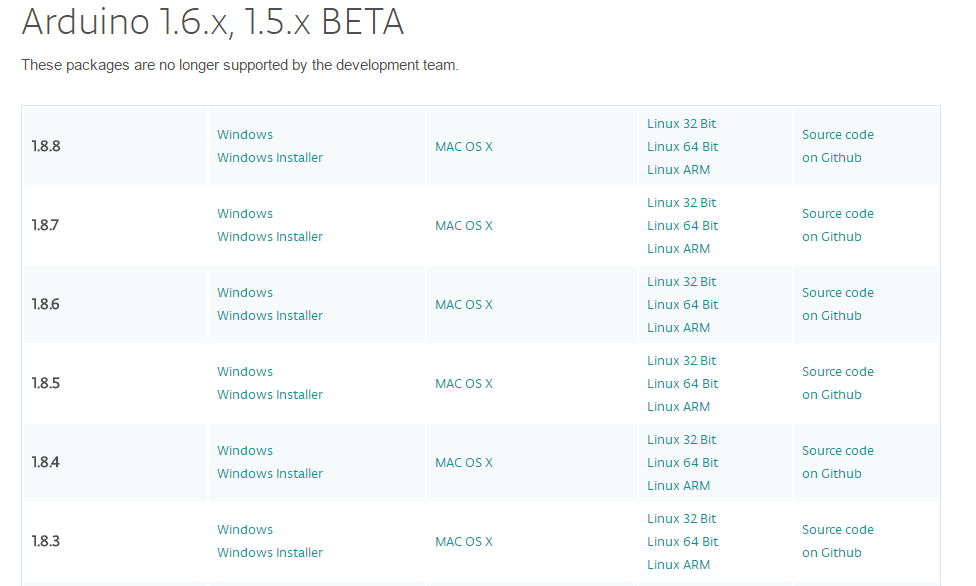976x586 pixels.
Task: Click Linux ARM for release 1.8.8
Action: (x=678, y=169)
